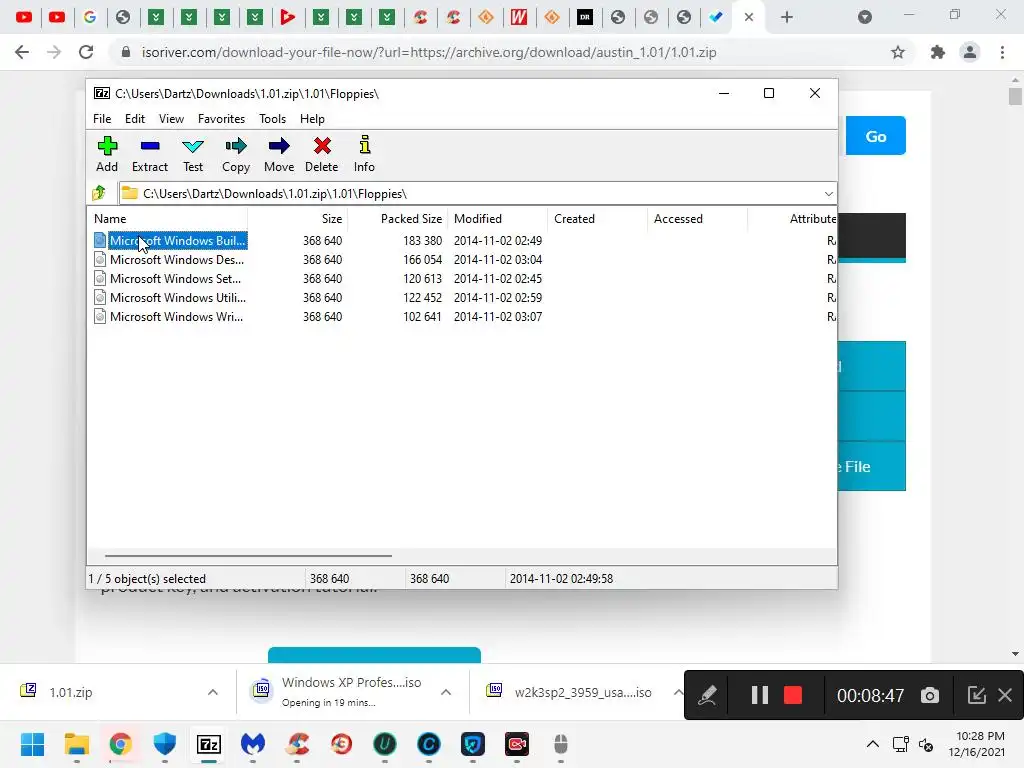1024x768 pixels.
Task: Sort by the Accessed column header
Action: click(697, 219)
